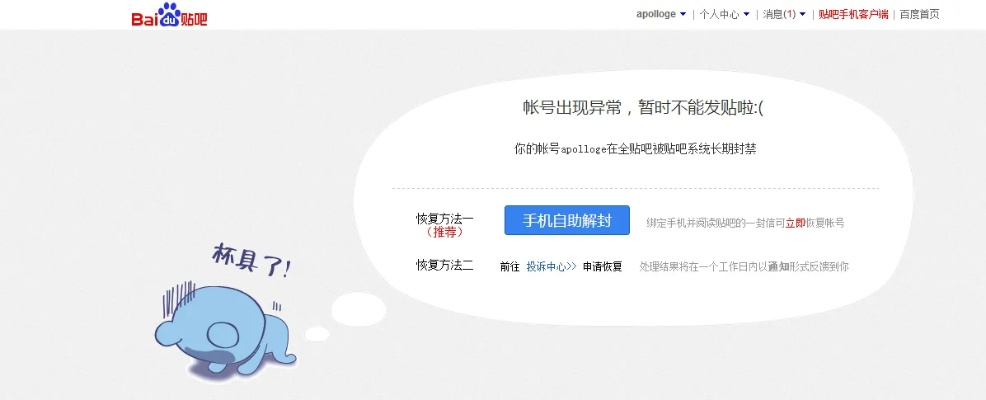Open the apolloge username menu

click(x=656, y=15)
